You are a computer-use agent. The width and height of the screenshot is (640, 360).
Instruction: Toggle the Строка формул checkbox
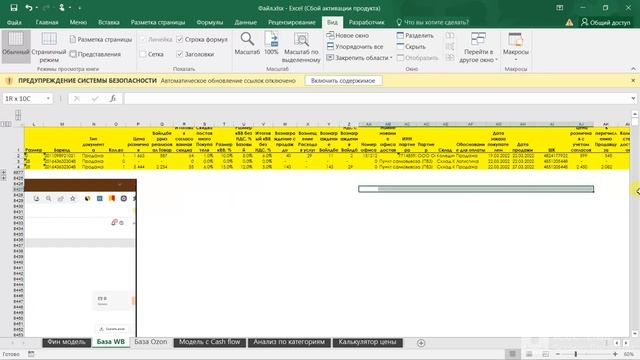point(180,40)
